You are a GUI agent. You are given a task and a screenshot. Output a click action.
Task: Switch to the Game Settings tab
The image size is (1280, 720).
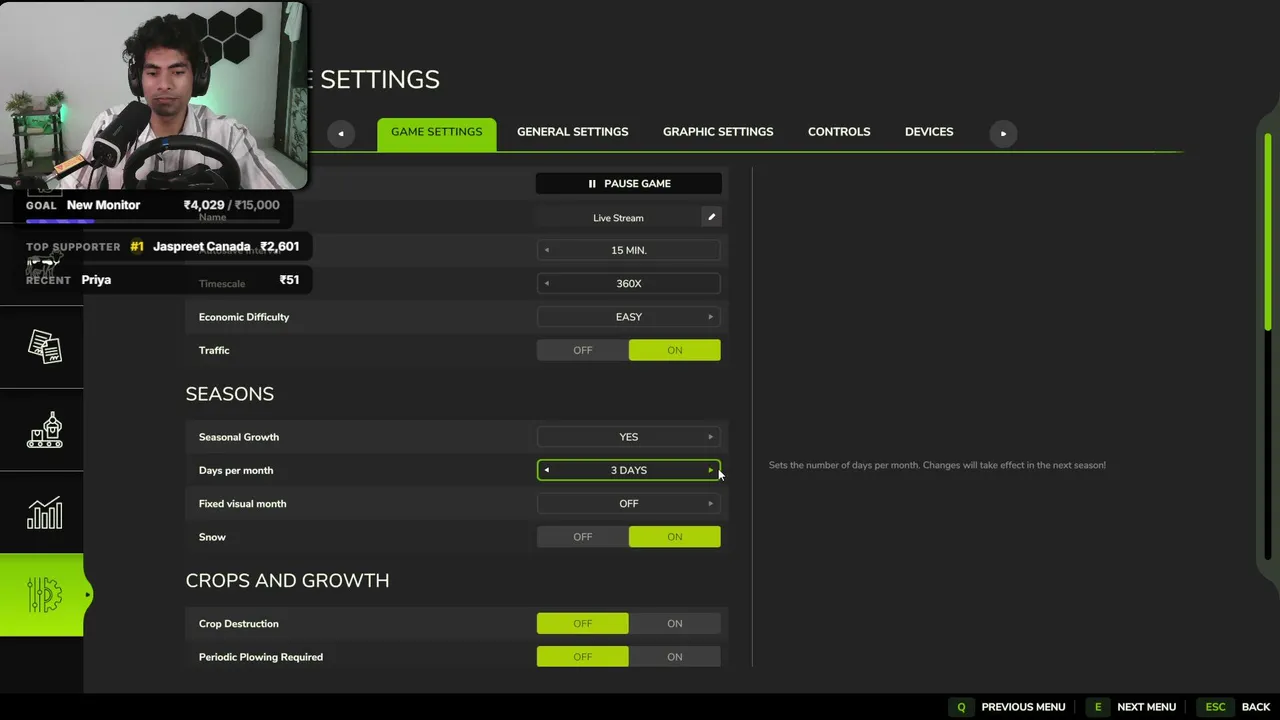436,132
